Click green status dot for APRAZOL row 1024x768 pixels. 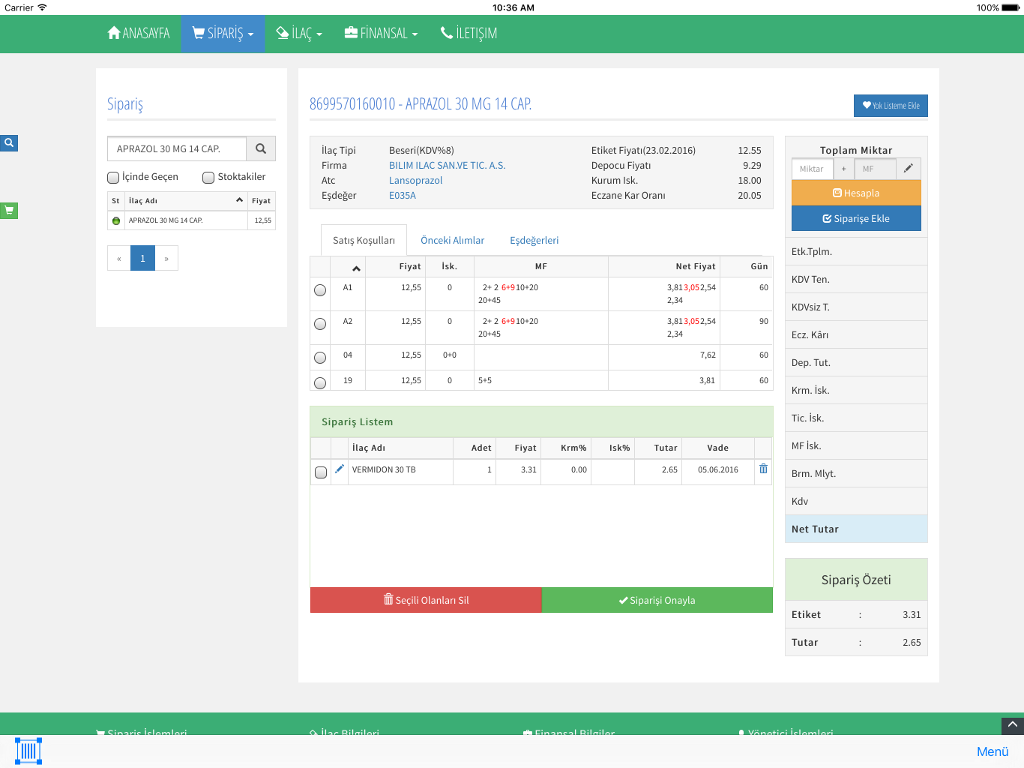click(x=116, y=221)
